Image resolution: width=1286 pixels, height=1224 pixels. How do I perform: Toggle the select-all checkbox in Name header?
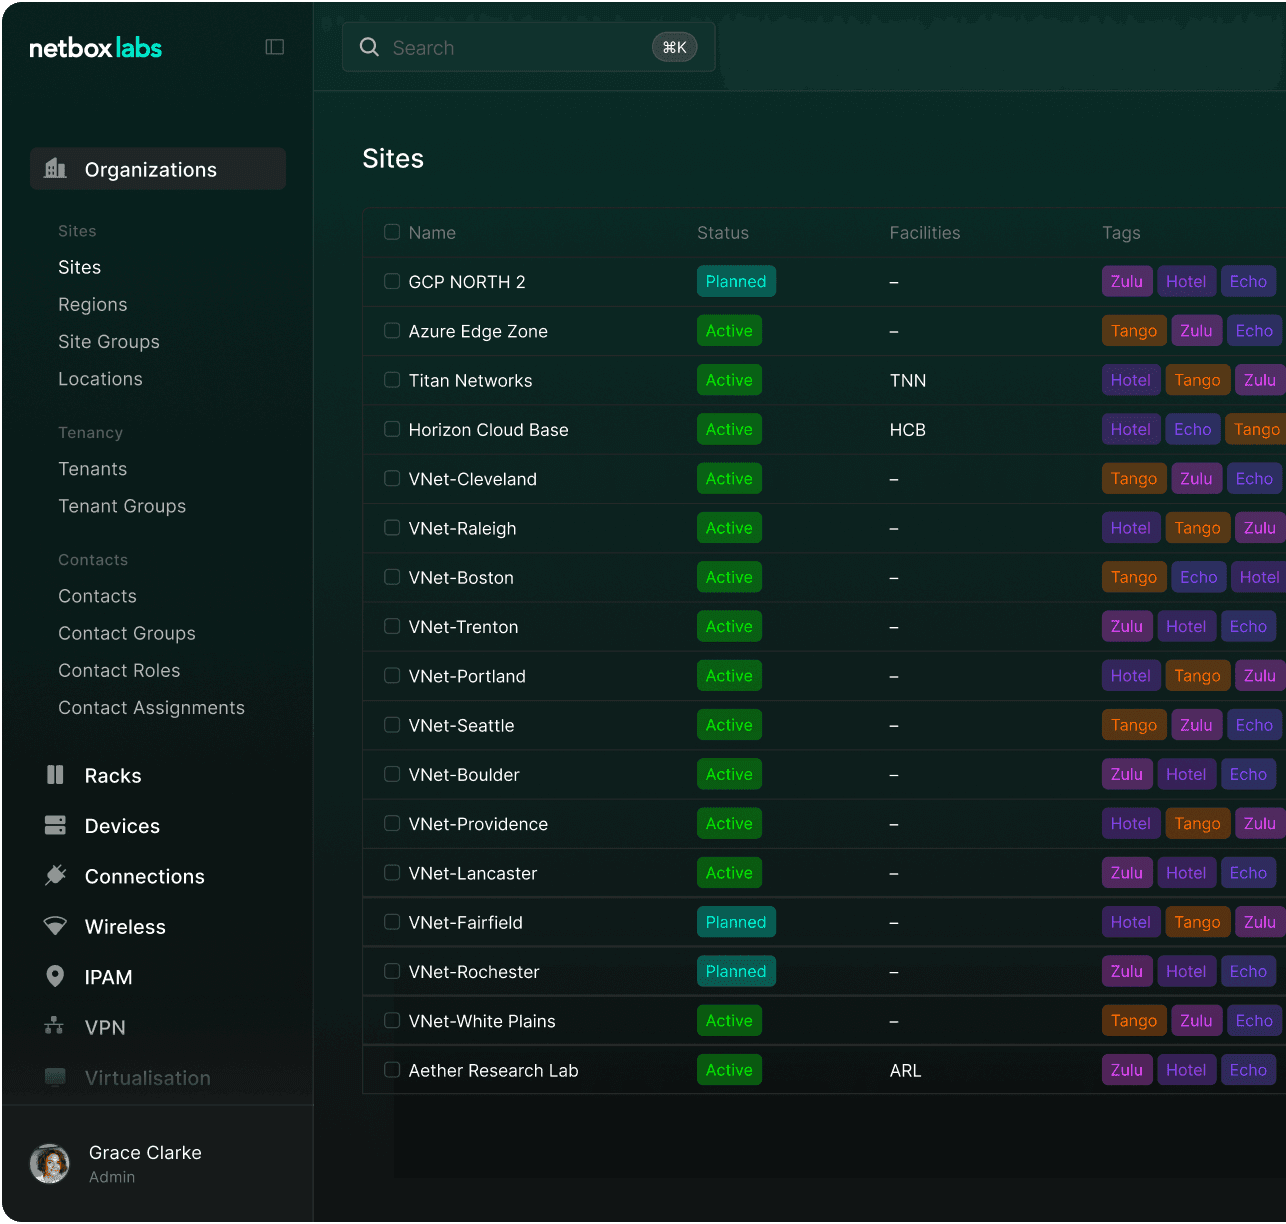(x=392, y=232)
